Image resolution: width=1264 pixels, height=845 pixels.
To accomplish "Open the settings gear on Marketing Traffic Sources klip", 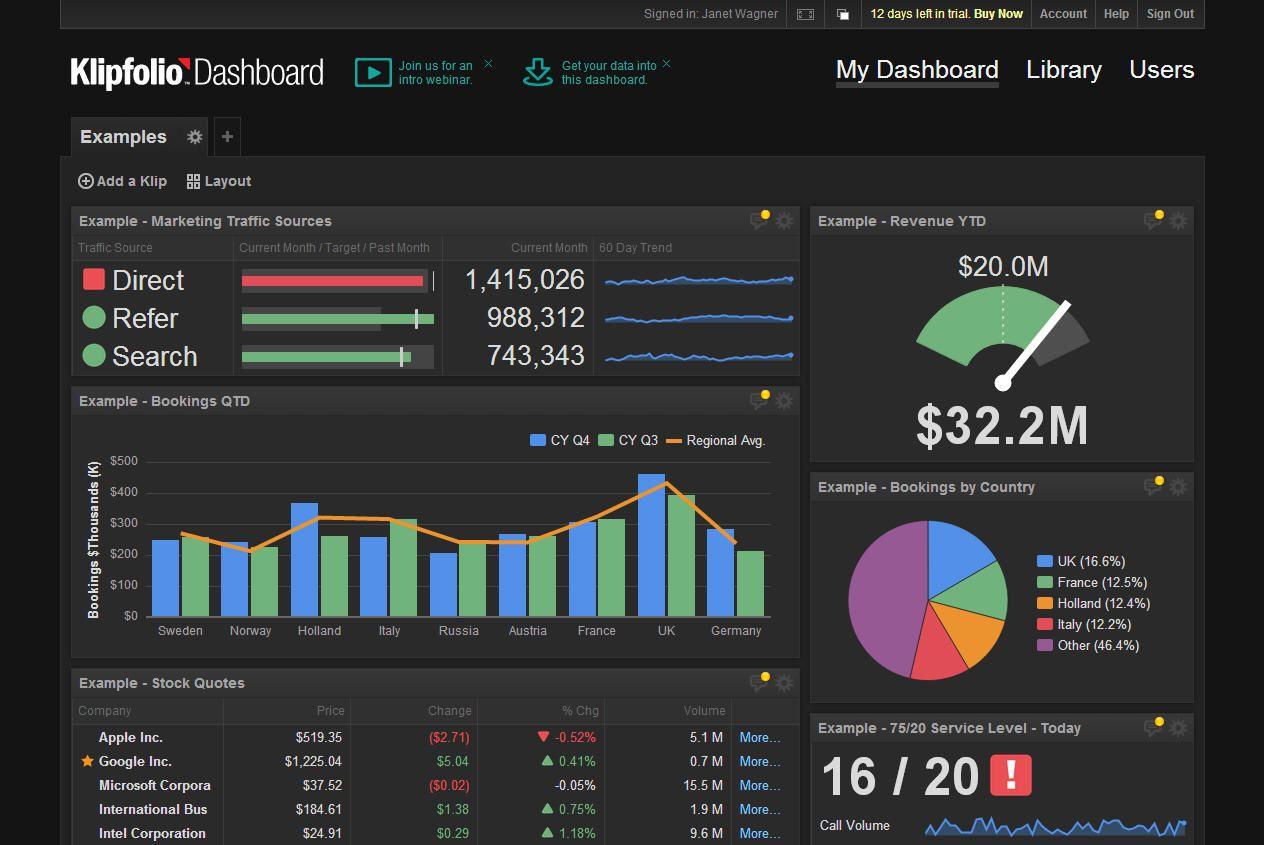I will point(784,220).
